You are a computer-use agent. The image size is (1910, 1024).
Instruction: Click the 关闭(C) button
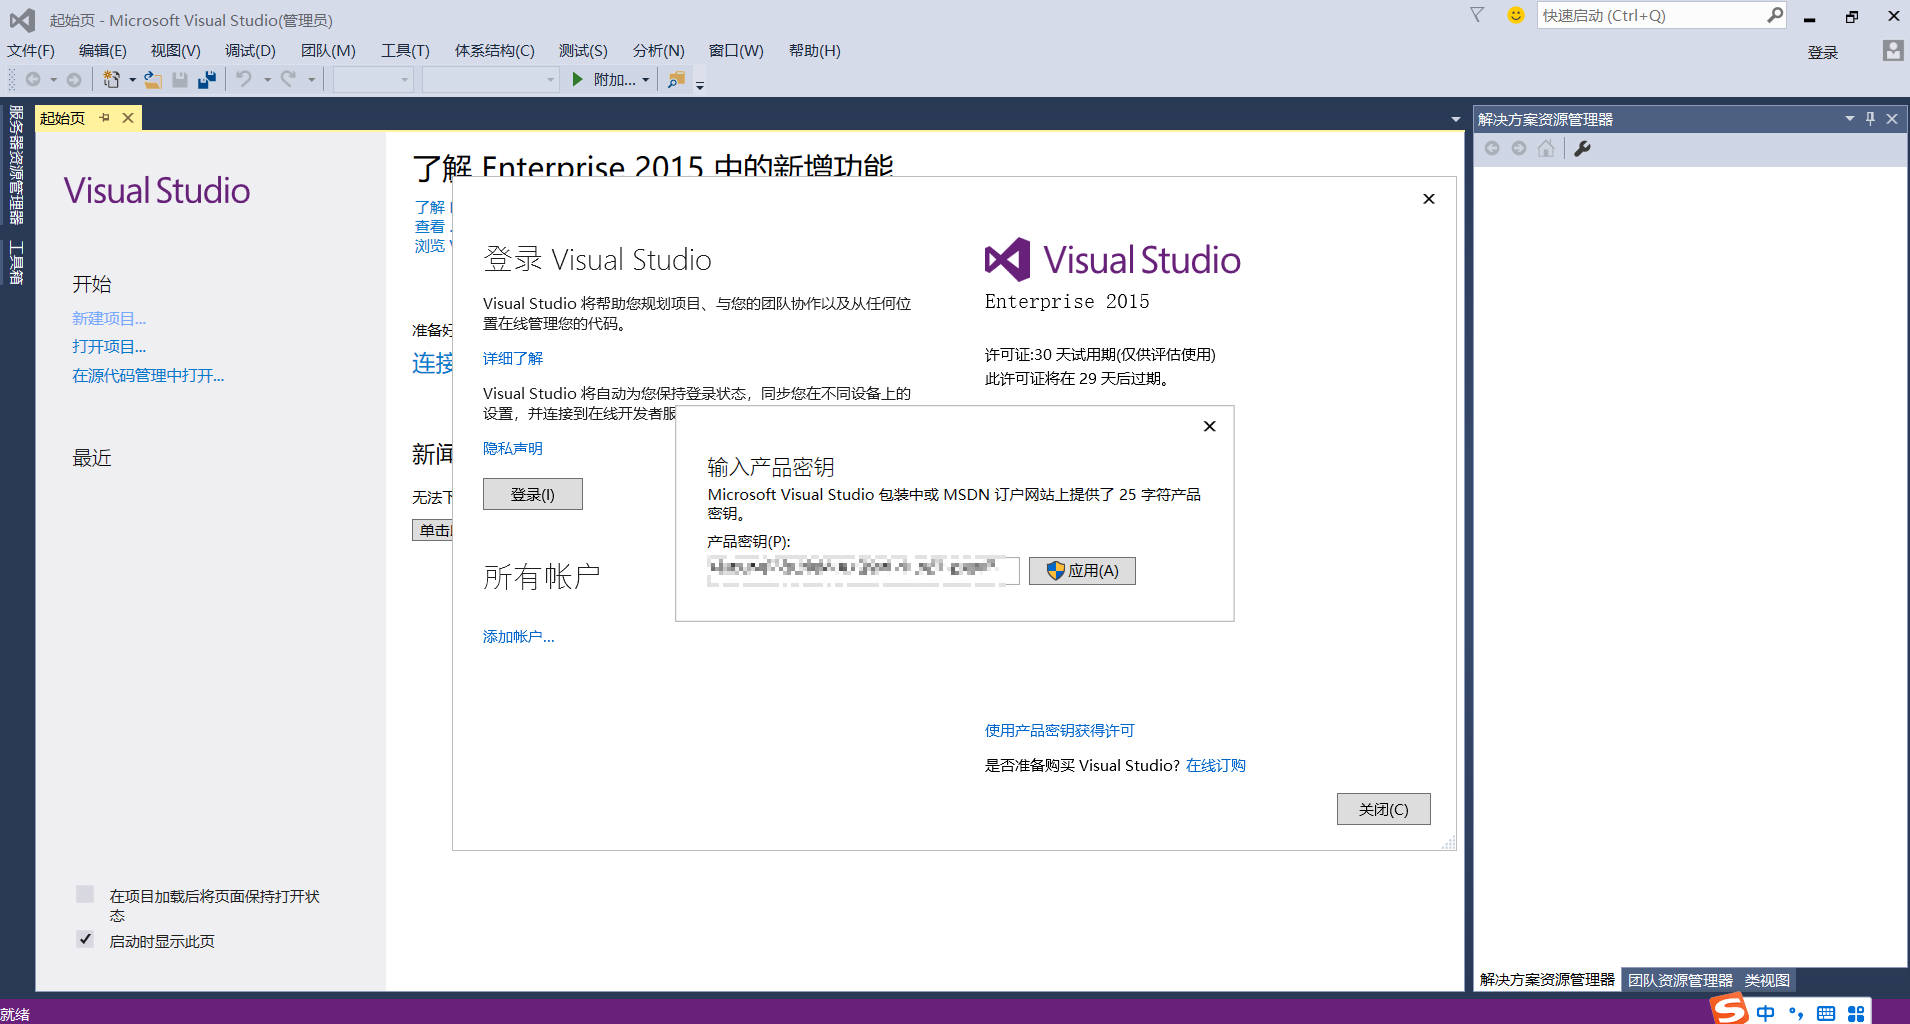pos(1383,809)
